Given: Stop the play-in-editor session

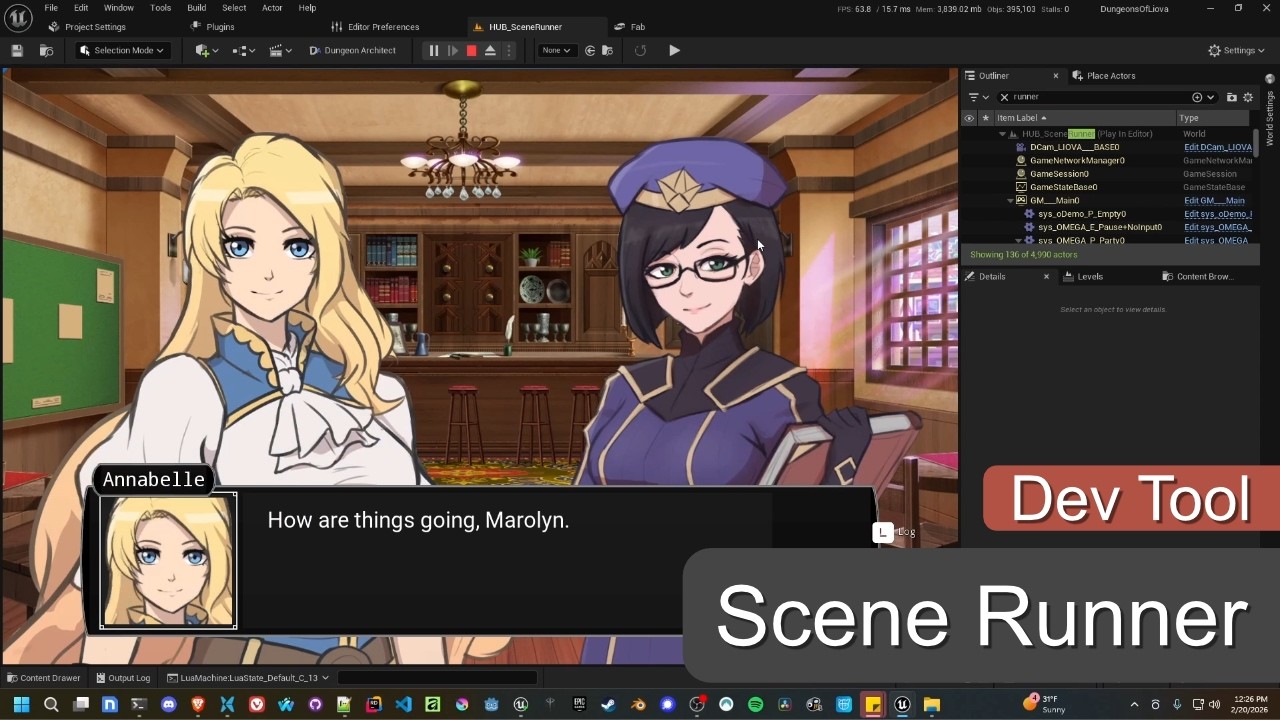Looking at the screenshot, I should pyautogui.click(x=472, y=50).
